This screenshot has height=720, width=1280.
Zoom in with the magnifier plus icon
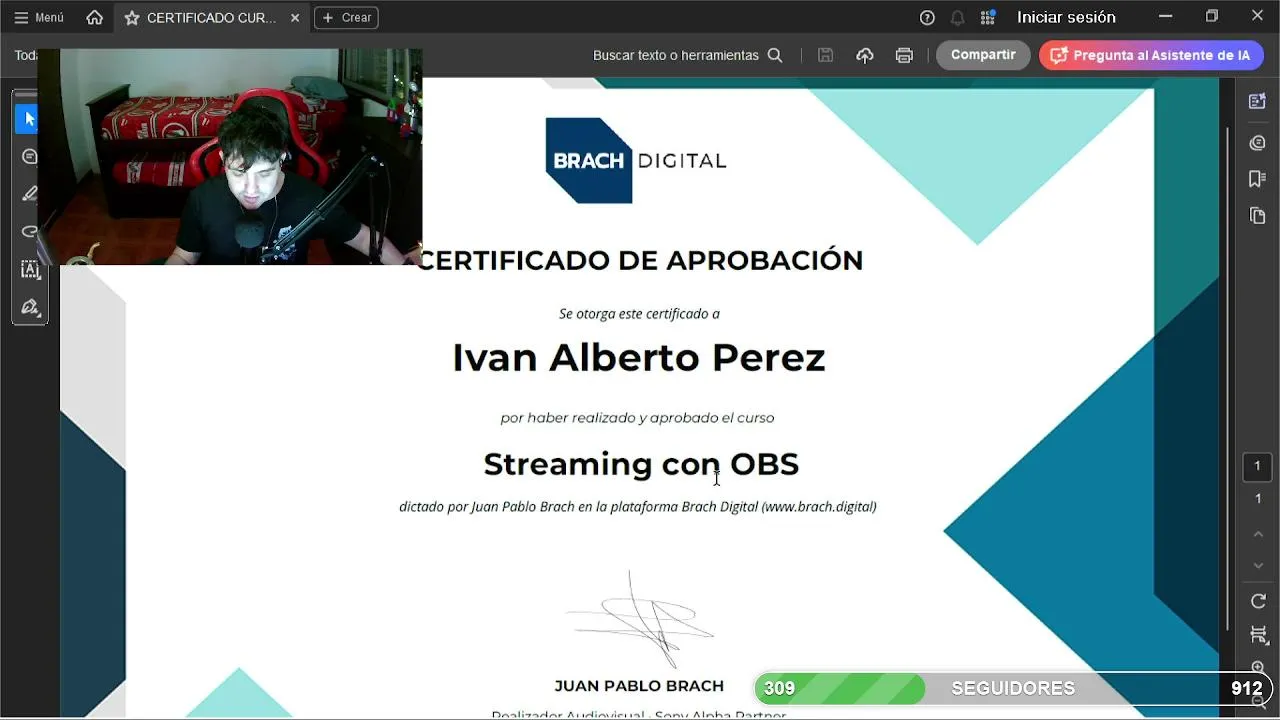1258,667
